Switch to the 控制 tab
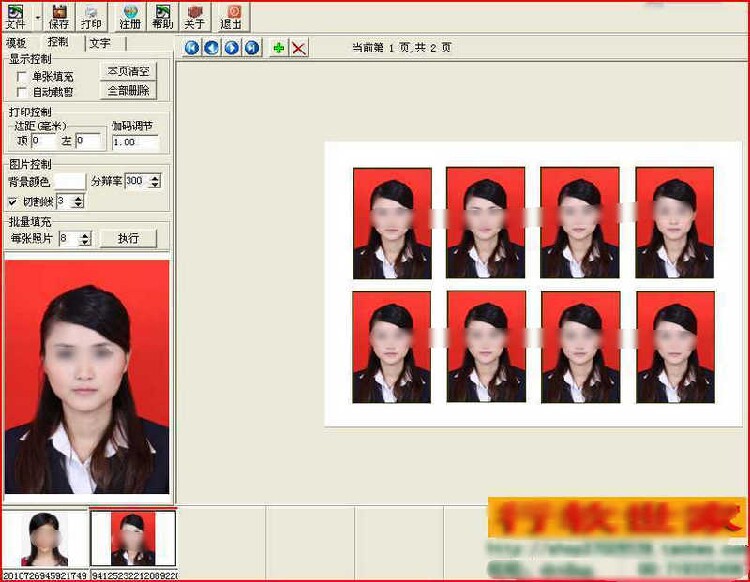Screen dimensions: 750x582 [x=58, y=42]
